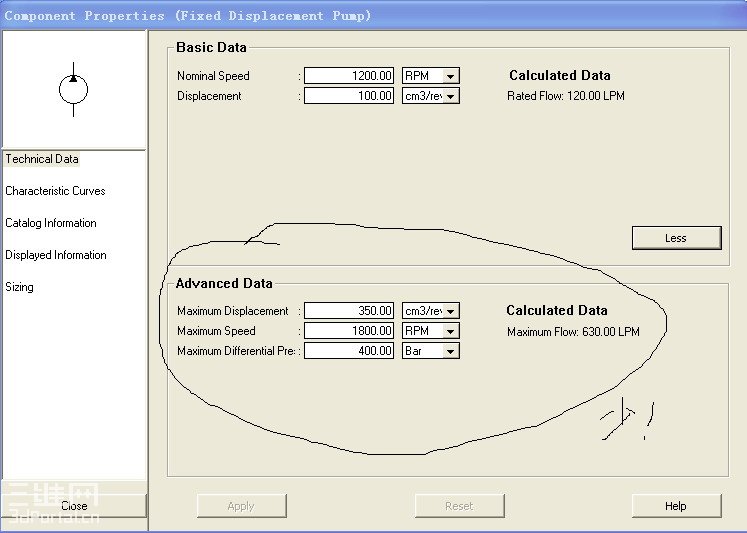Open the Technical Data section
The width and height of the screenshot is (747, 533).
[x=42, y=159]
